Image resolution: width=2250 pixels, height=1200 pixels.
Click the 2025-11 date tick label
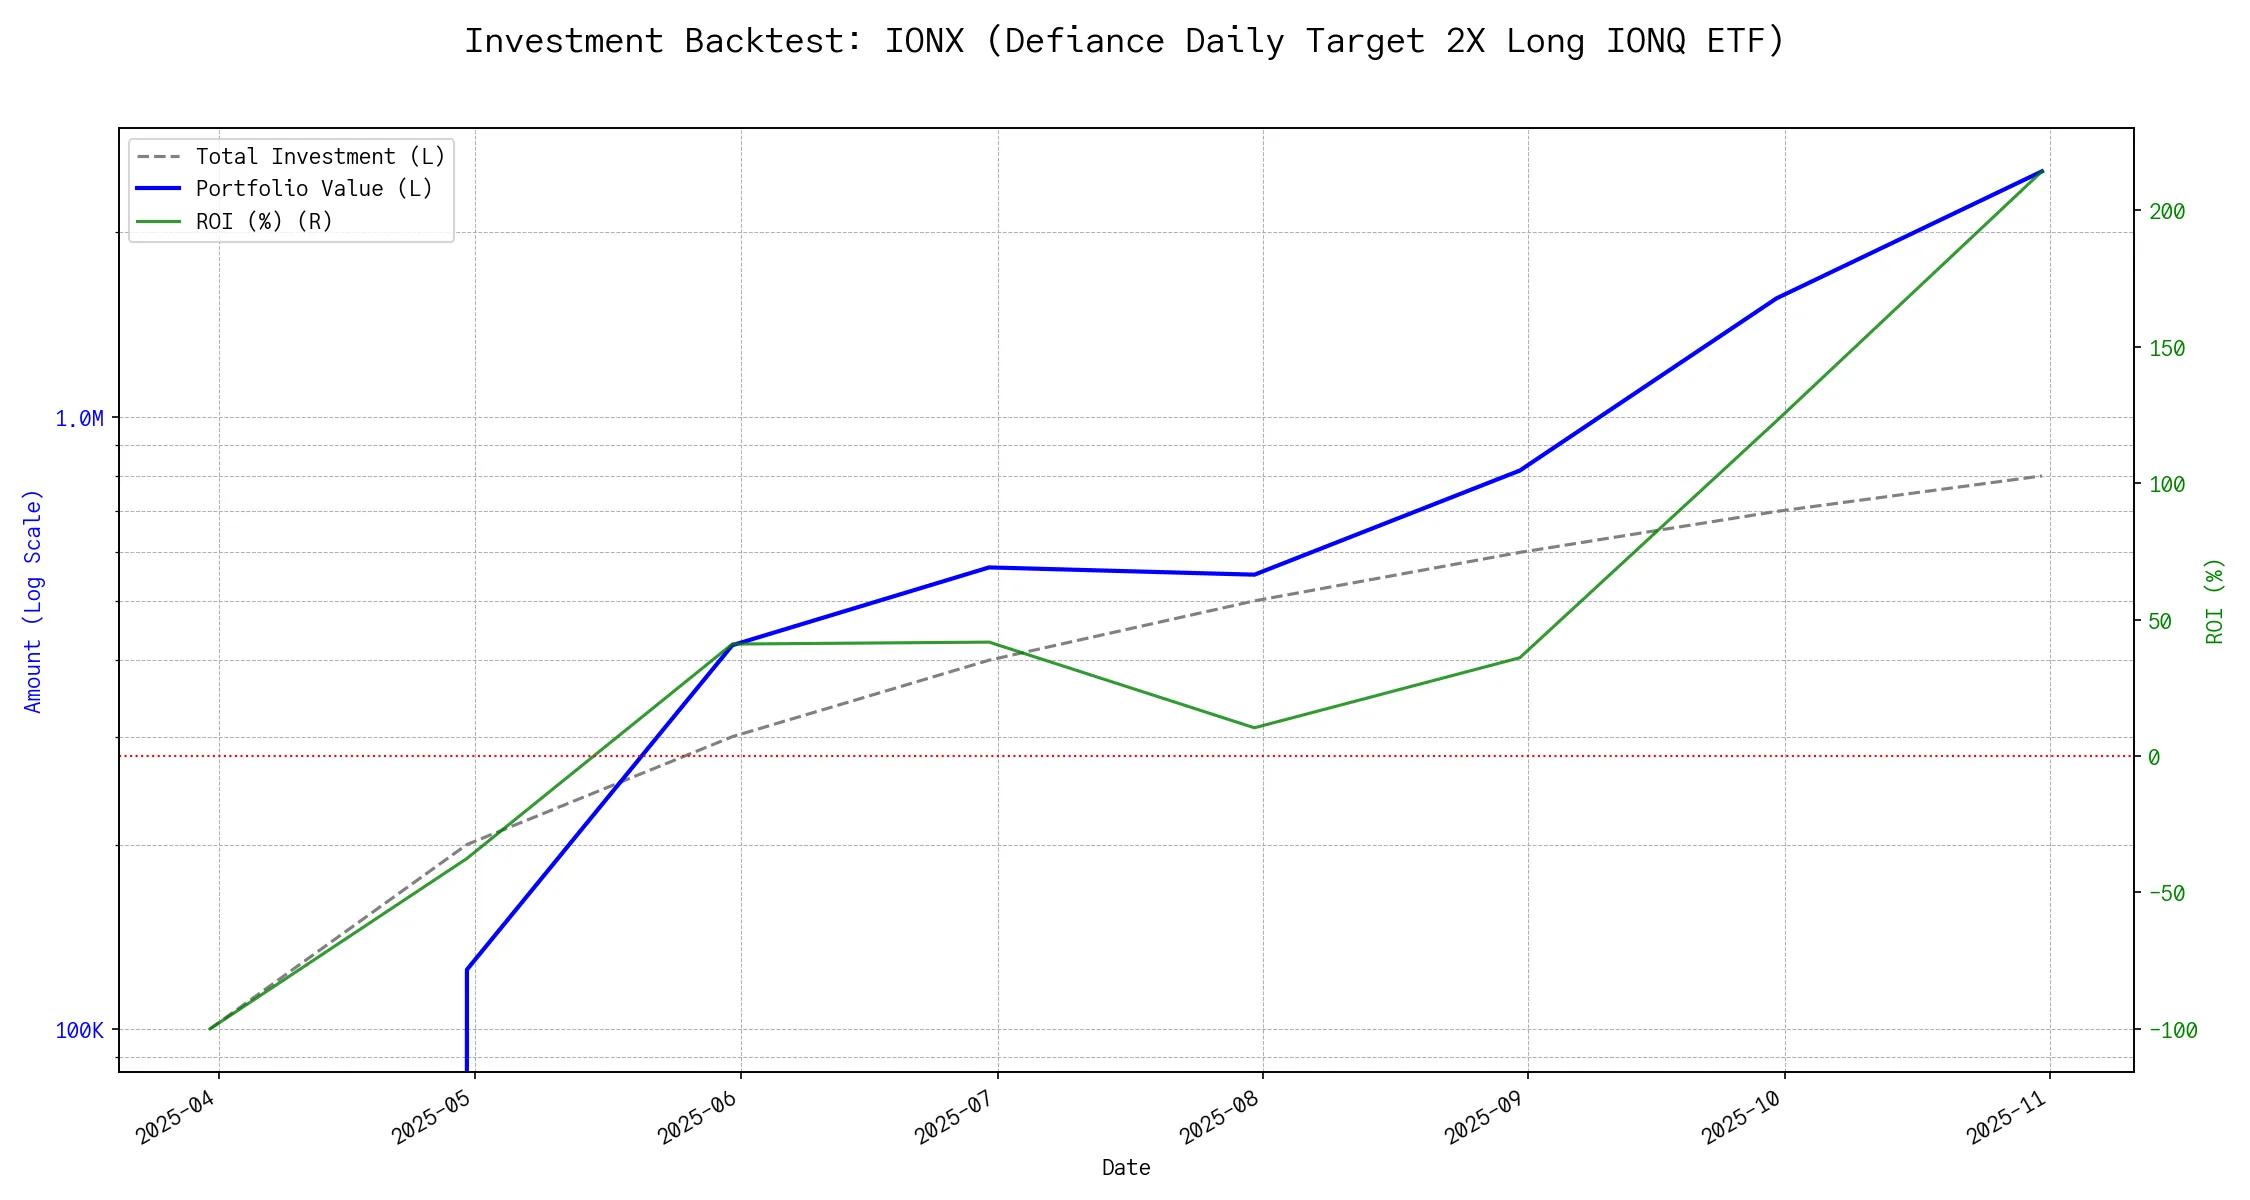(x=2008, y=1117)
